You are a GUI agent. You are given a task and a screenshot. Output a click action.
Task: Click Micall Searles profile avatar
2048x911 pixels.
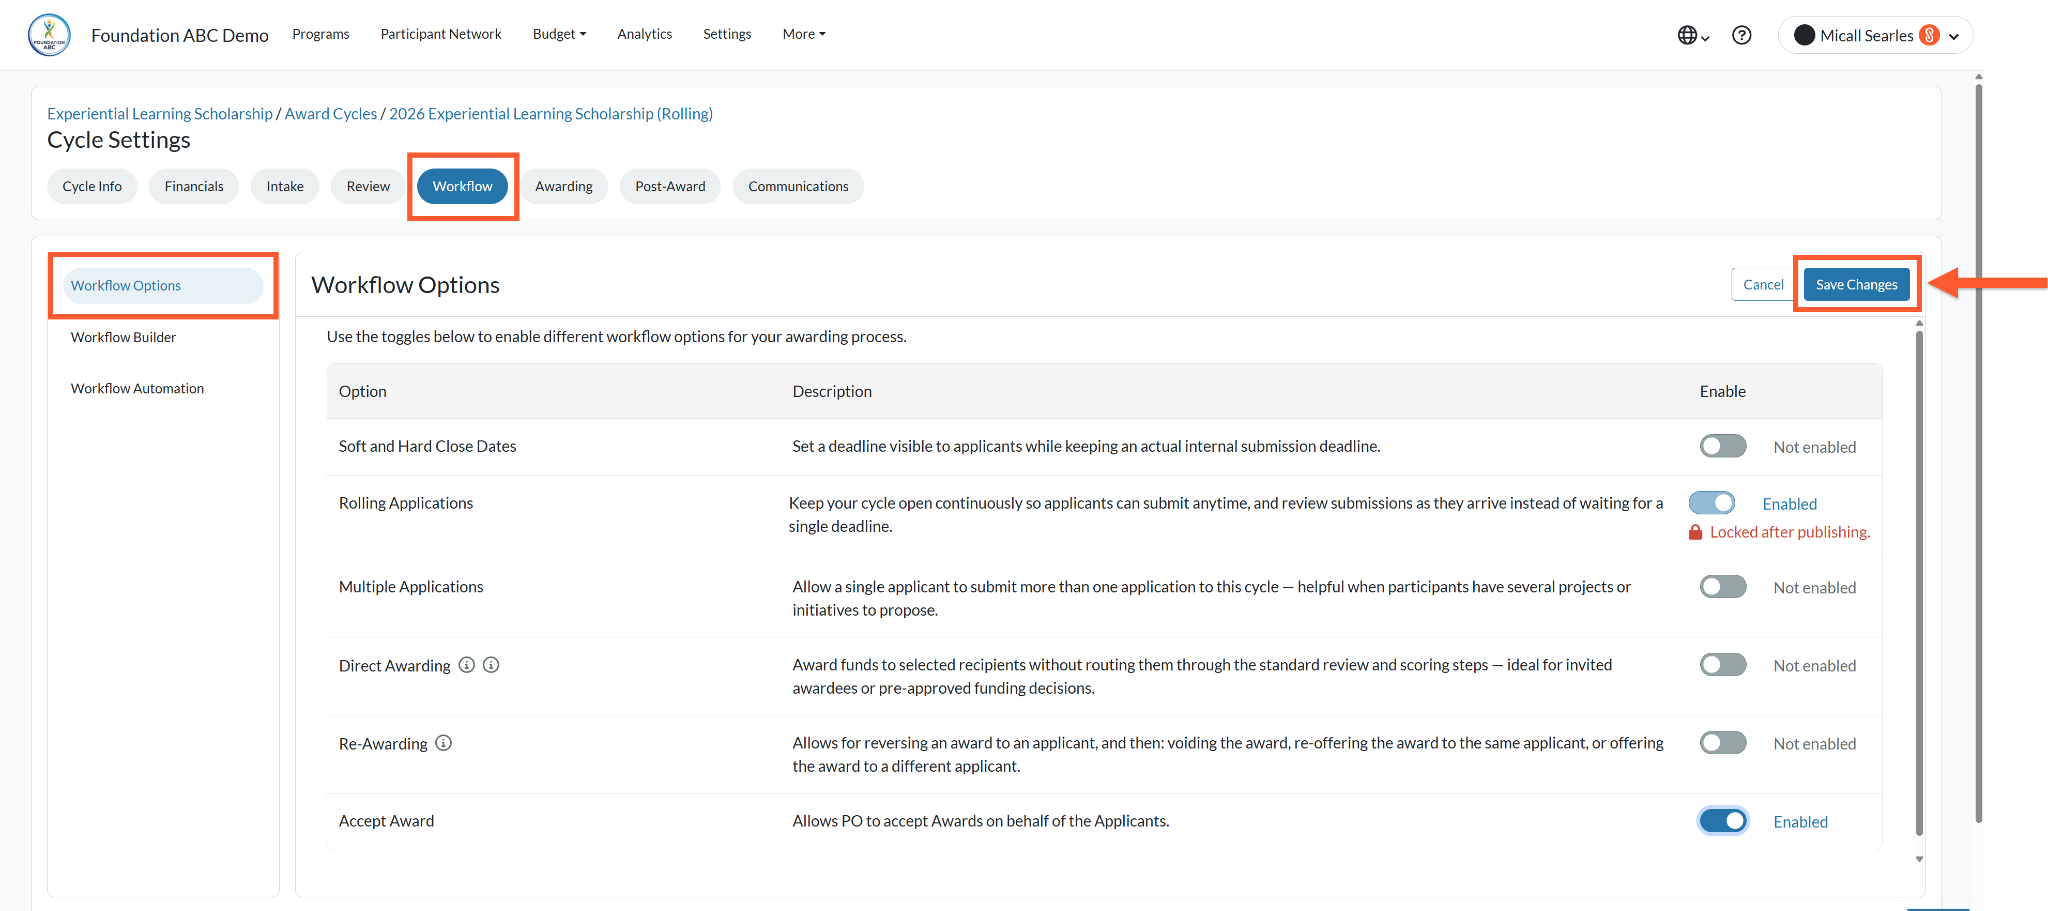tap(1804, 35)
